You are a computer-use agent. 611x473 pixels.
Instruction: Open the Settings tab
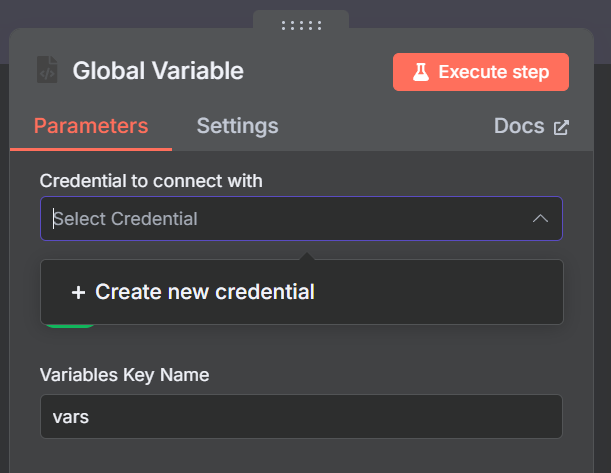click(x=237, y=126)
